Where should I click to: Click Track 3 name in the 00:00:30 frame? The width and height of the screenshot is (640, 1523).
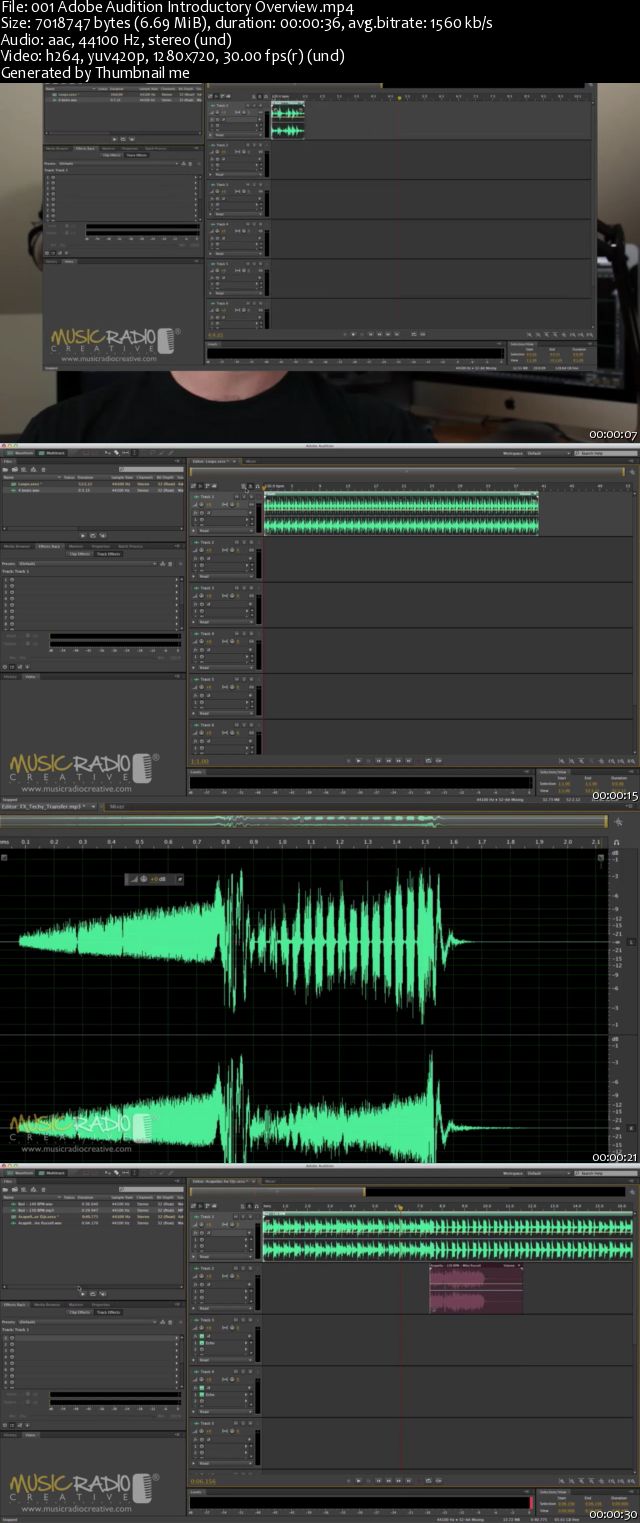[x=206, y=1320]
